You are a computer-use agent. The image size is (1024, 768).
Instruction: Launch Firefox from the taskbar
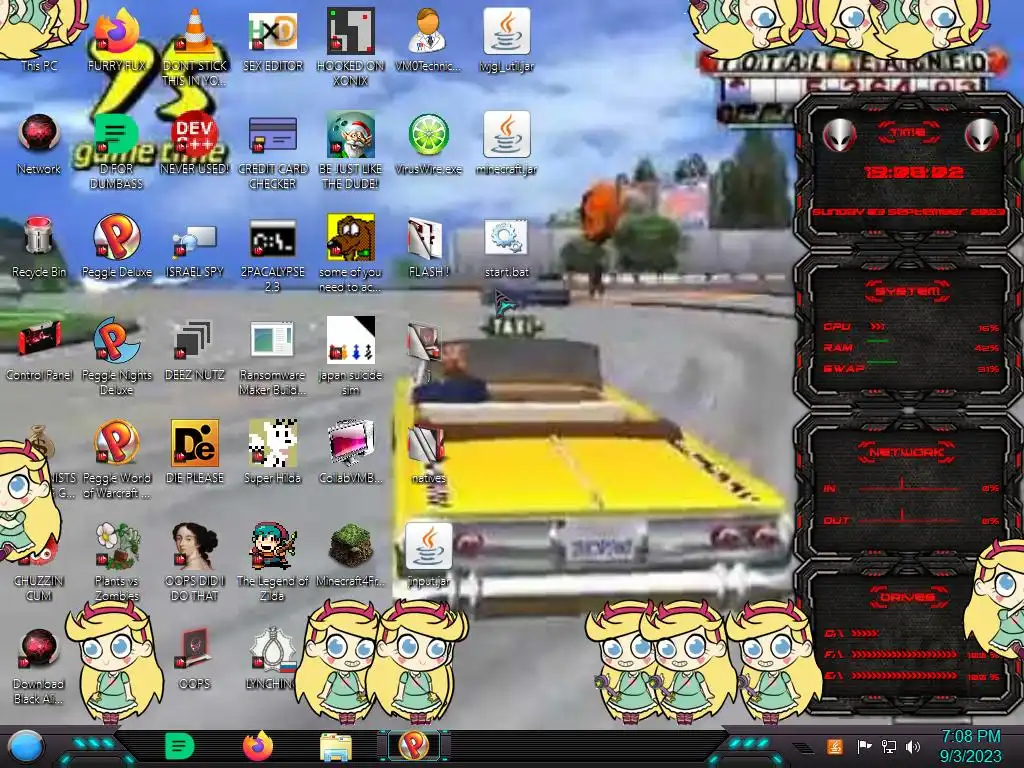pyautogui.click(x=258, y=746)
